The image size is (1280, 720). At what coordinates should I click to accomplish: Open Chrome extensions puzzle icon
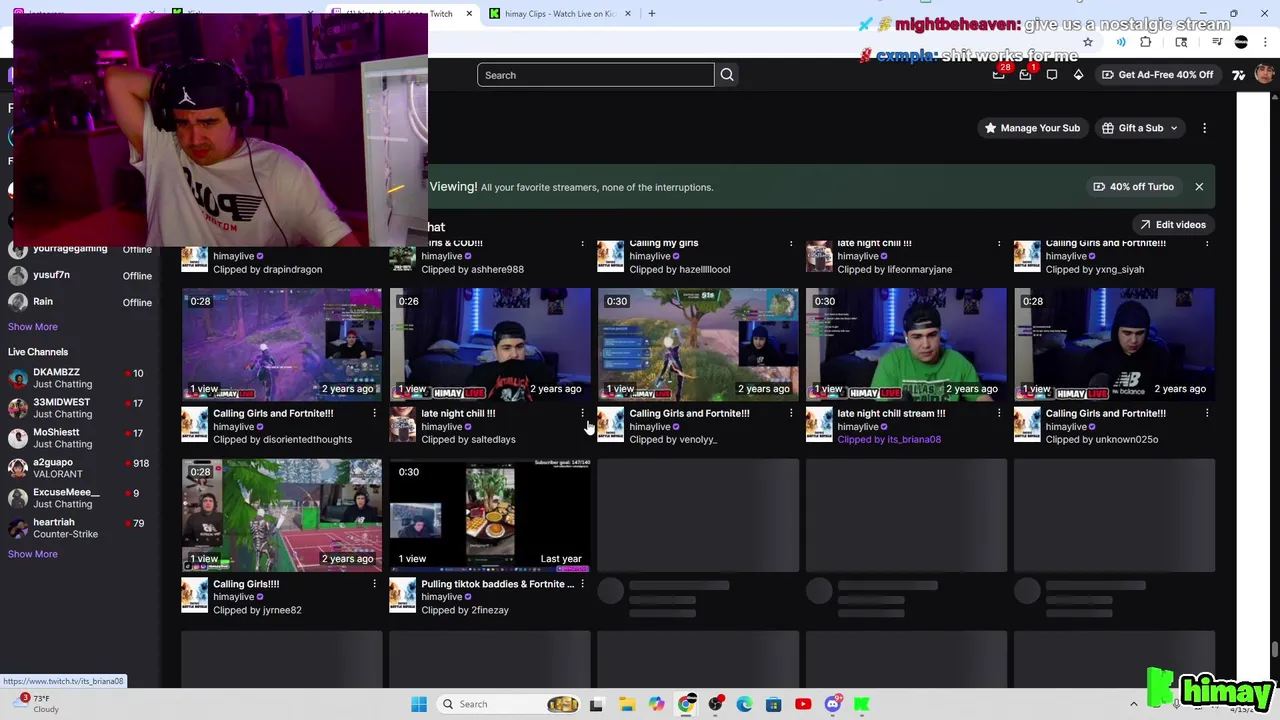pyautogui.click(x=1146, y=42)
